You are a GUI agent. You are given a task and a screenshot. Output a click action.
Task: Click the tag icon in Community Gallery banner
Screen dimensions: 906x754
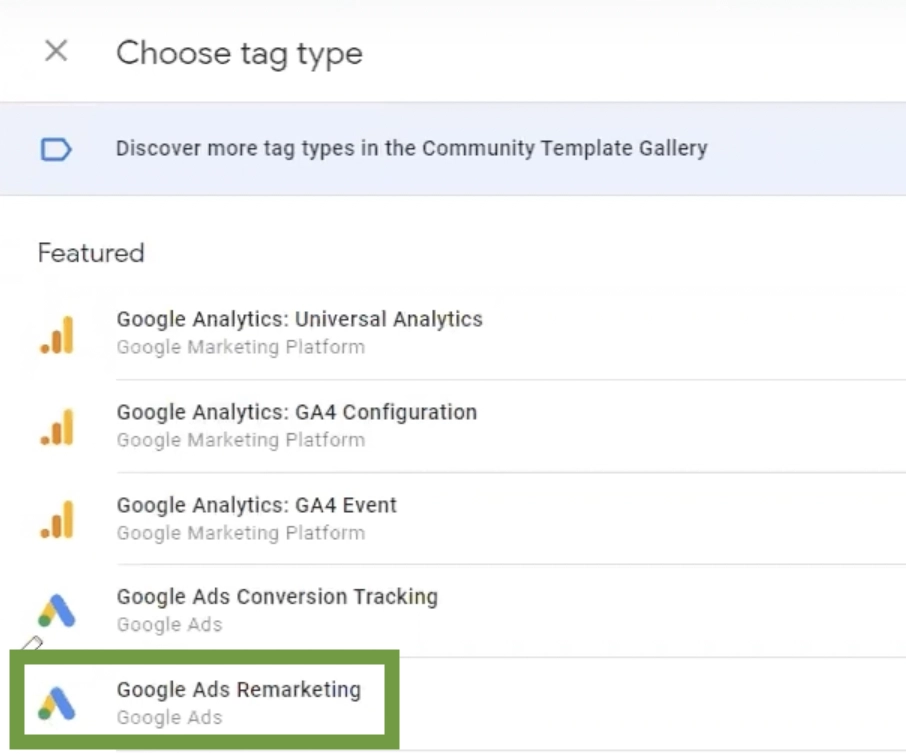(56, 150)
